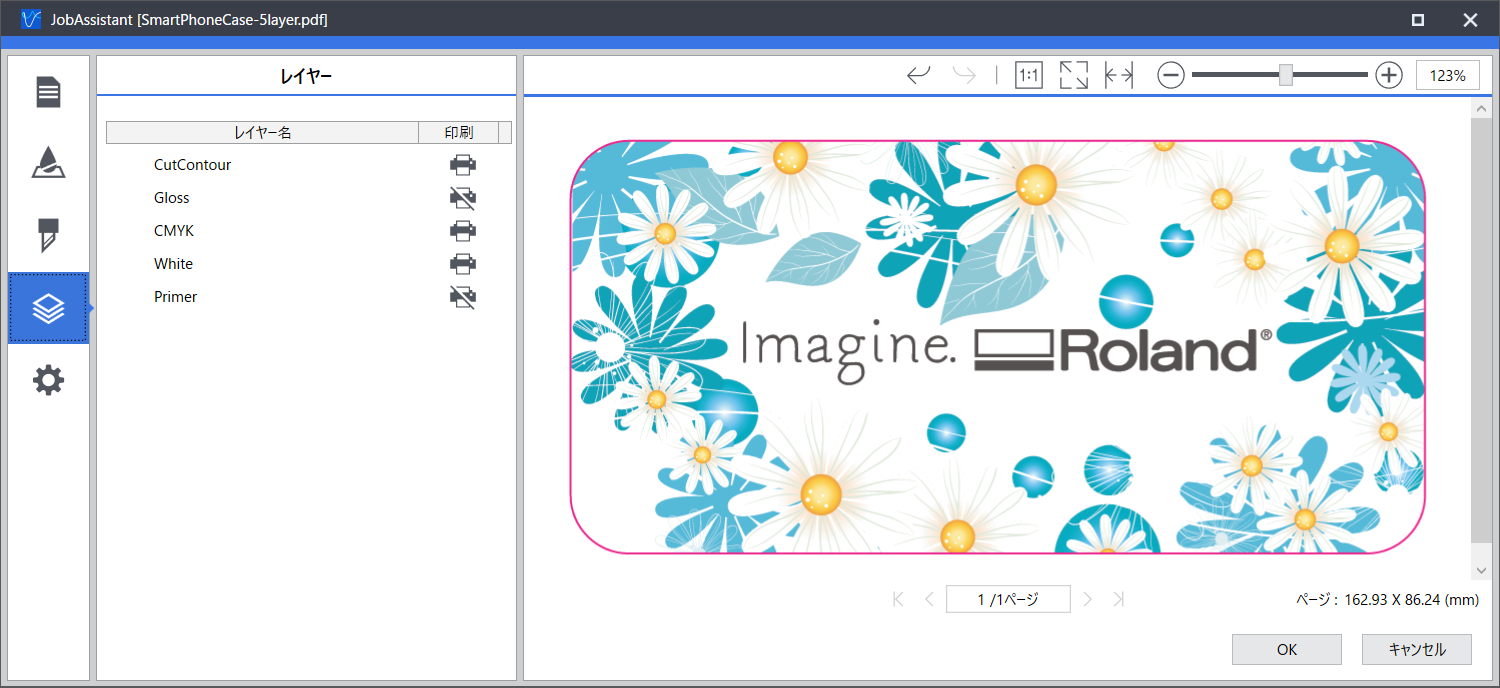Click the zoom slider handle
The height and width of the screenshot is (688, 1500).
click(1286, 75)
